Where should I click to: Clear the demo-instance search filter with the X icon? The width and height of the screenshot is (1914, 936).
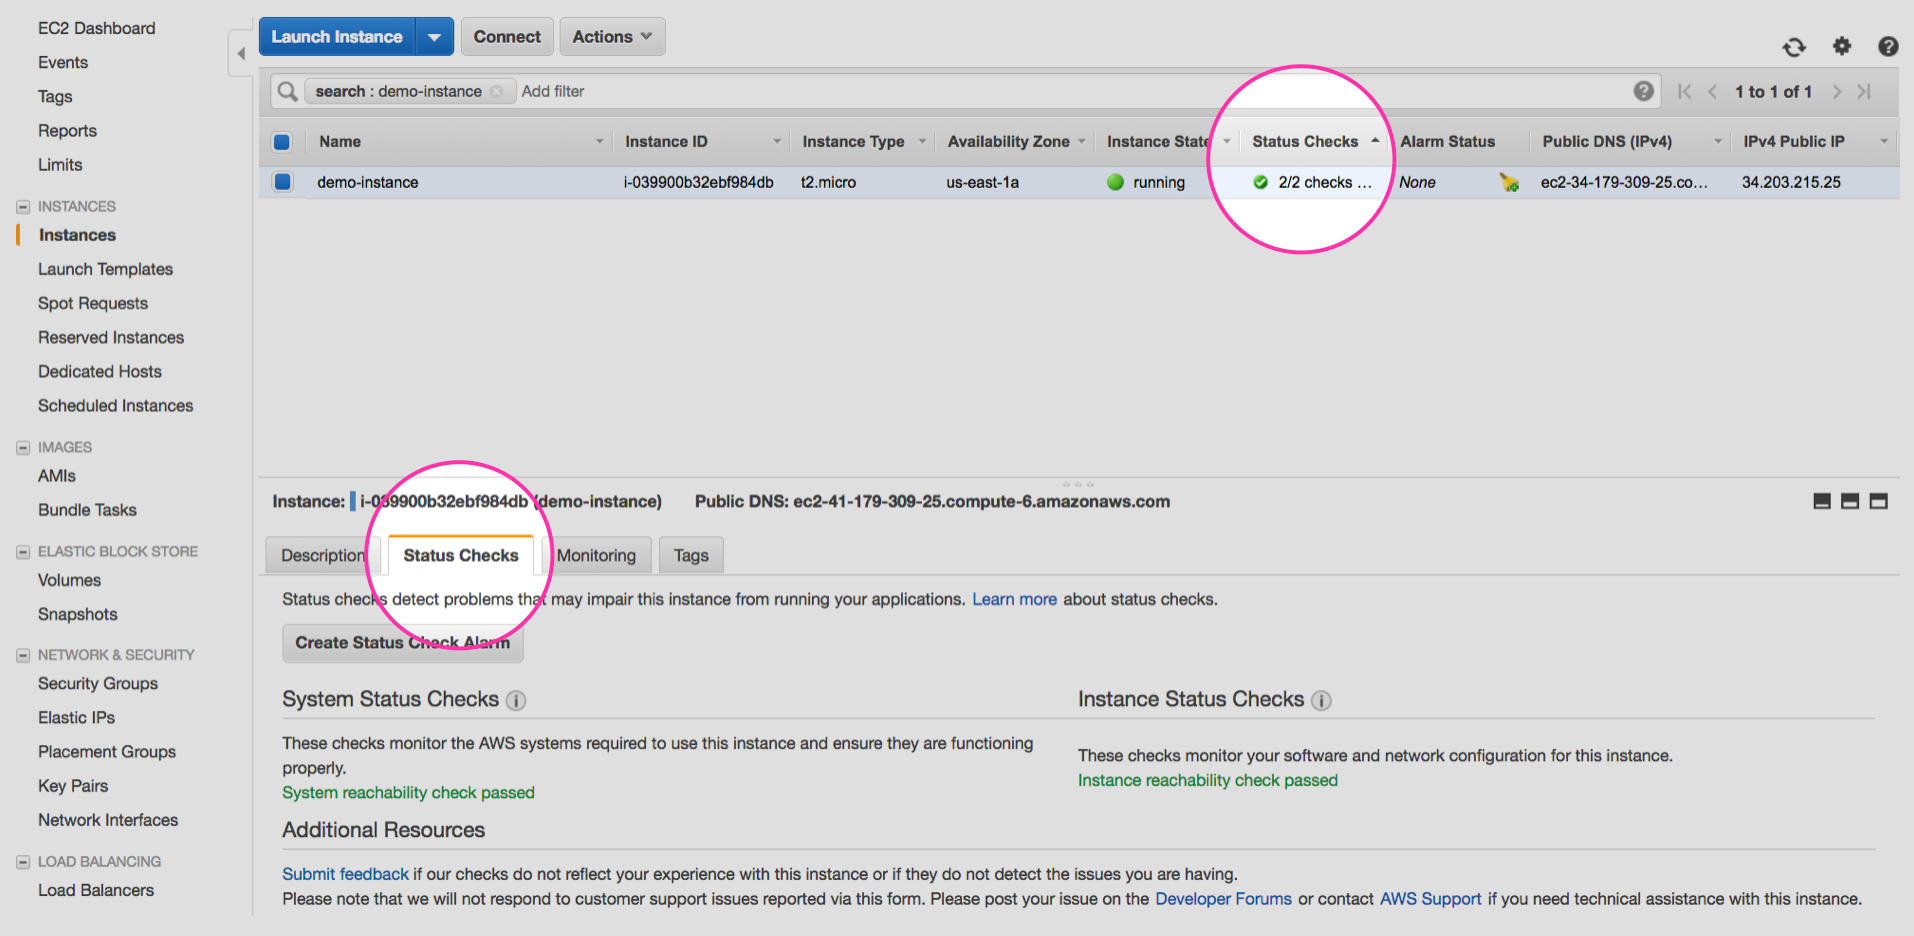[497, 91]
